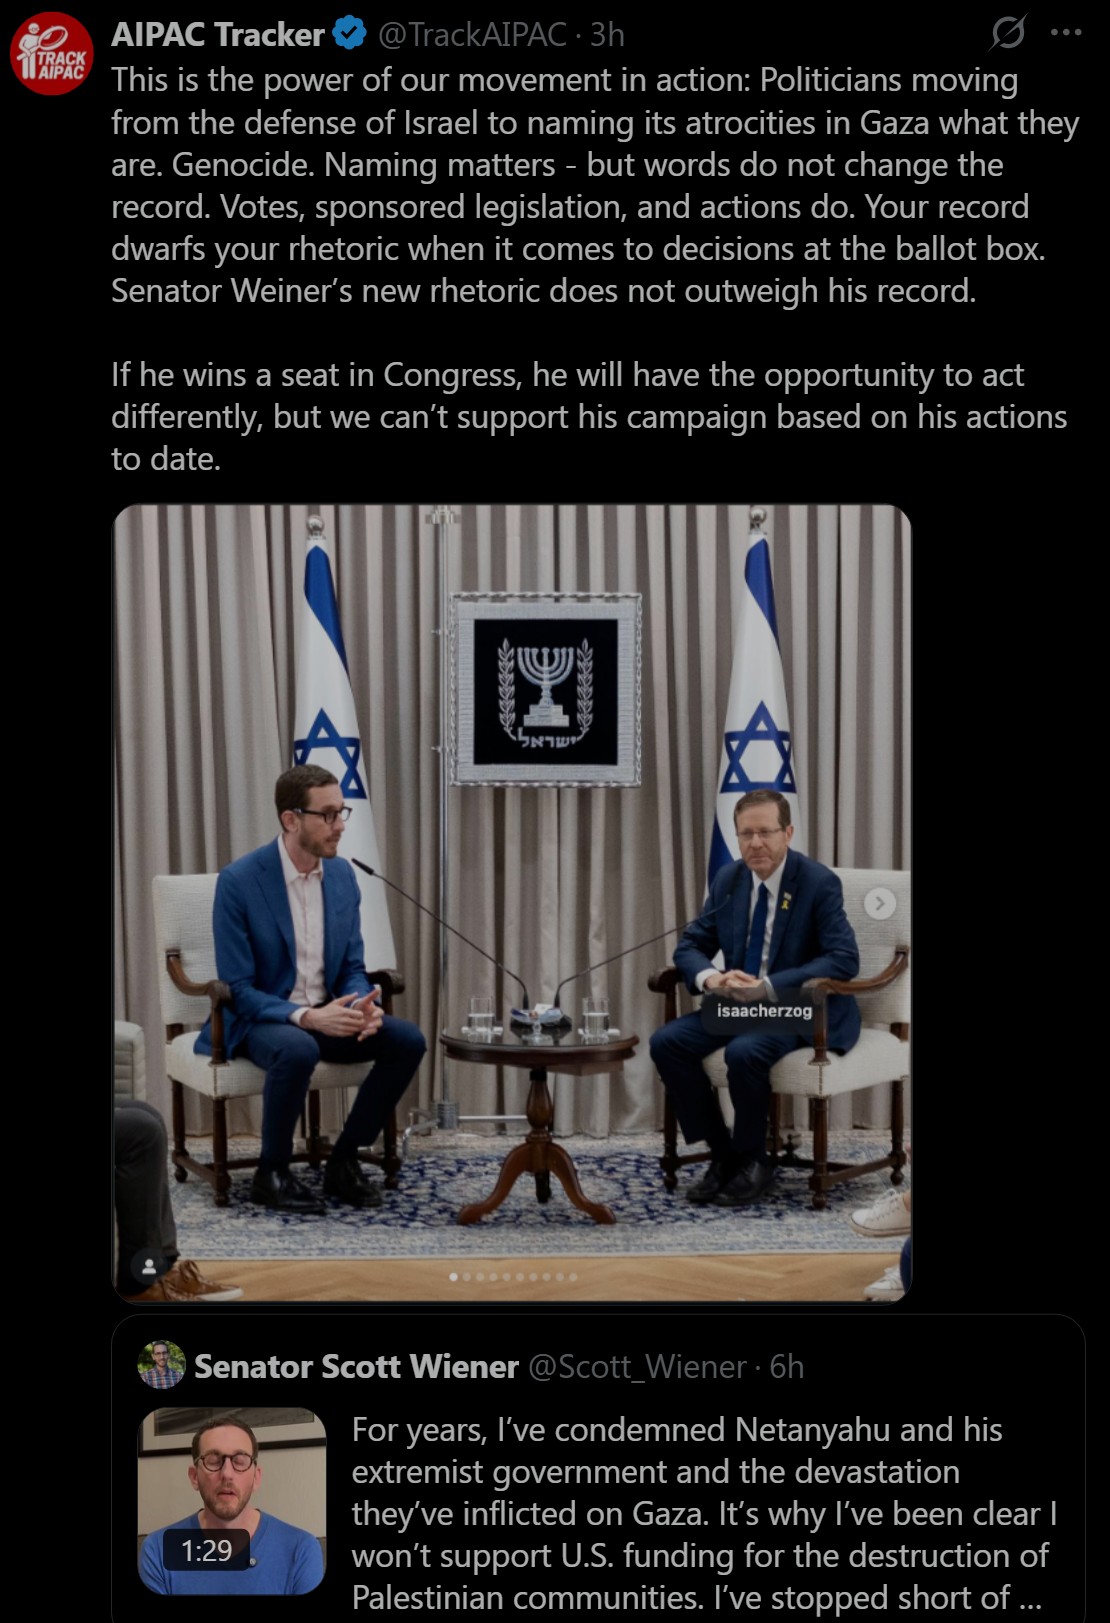This screenshot has width=1110, height=1623.
Task: Open the three-dot more options menu
Action: point(1066,32)
